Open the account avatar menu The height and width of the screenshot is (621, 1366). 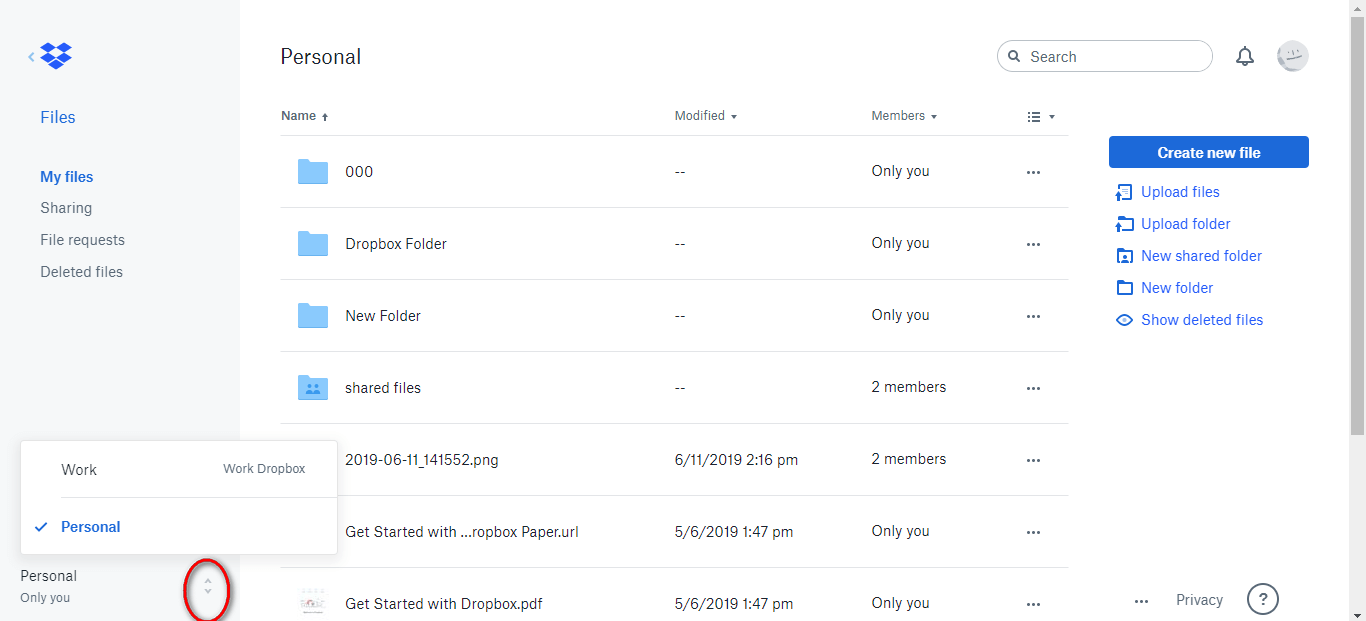1293,56
